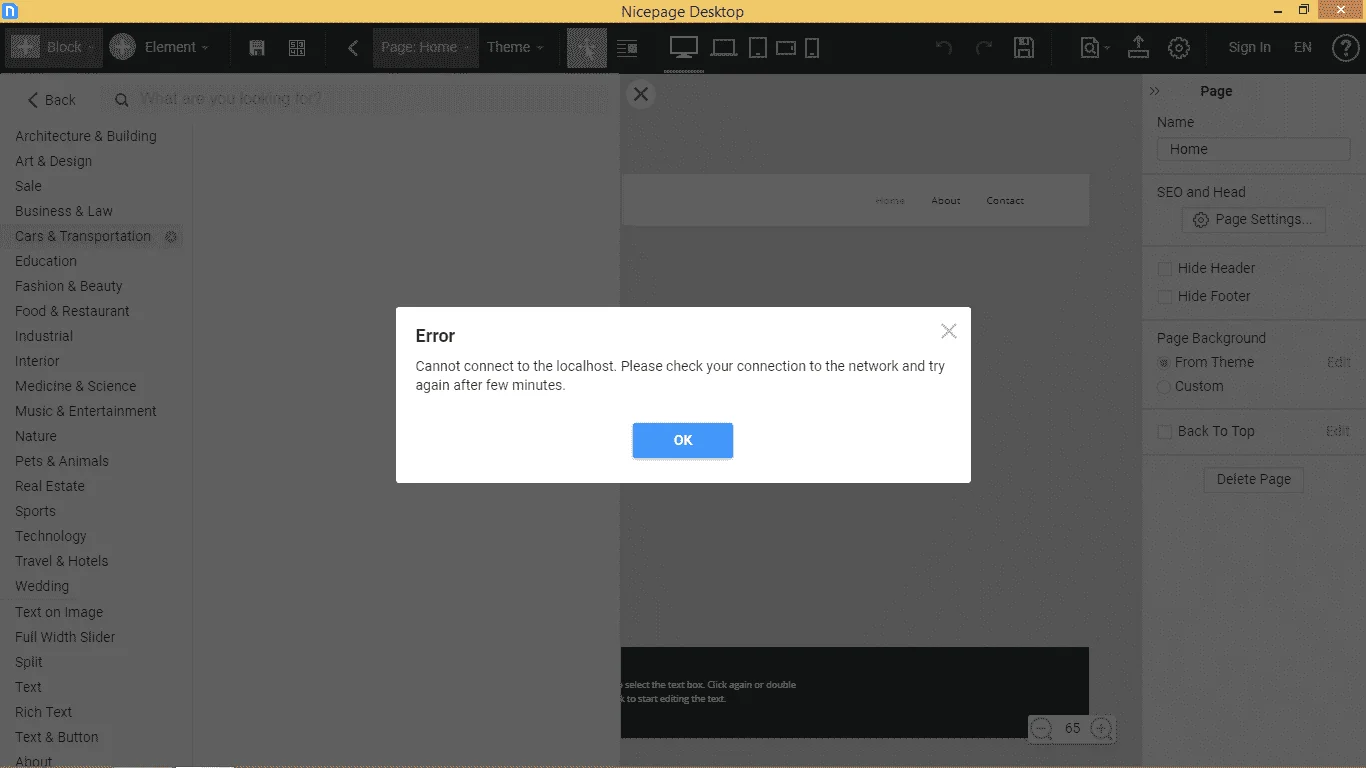Zoom out with the minus magnifier
This screenshot has height=768, width=1366.
(1042, 729)
